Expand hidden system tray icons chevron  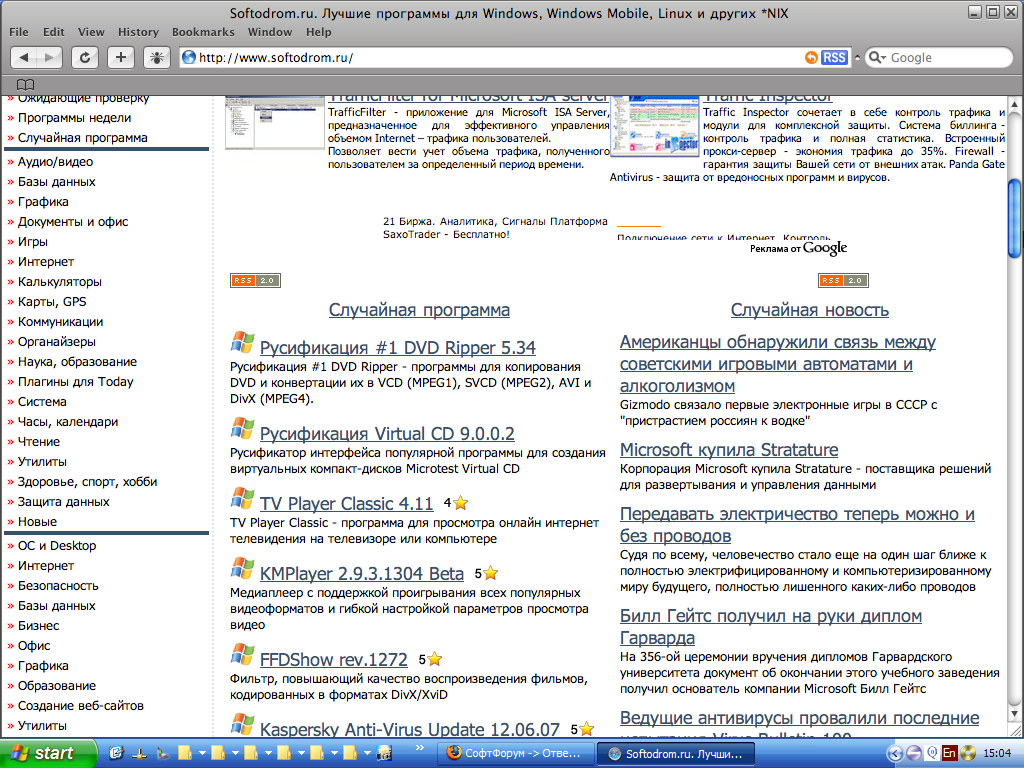[x=895, y=754]
